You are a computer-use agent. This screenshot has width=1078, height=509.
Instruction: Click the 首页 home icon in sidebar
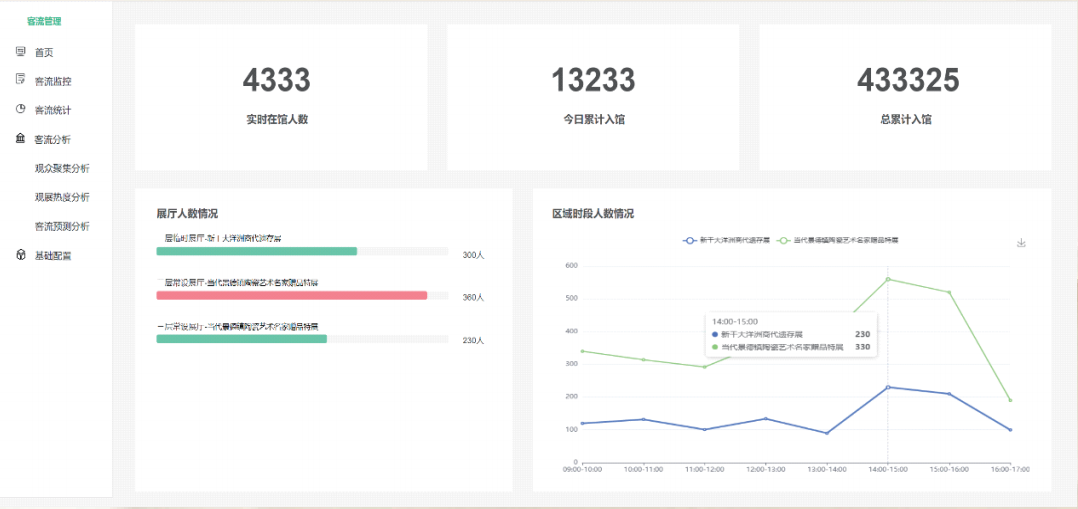(x=21, y=51)
